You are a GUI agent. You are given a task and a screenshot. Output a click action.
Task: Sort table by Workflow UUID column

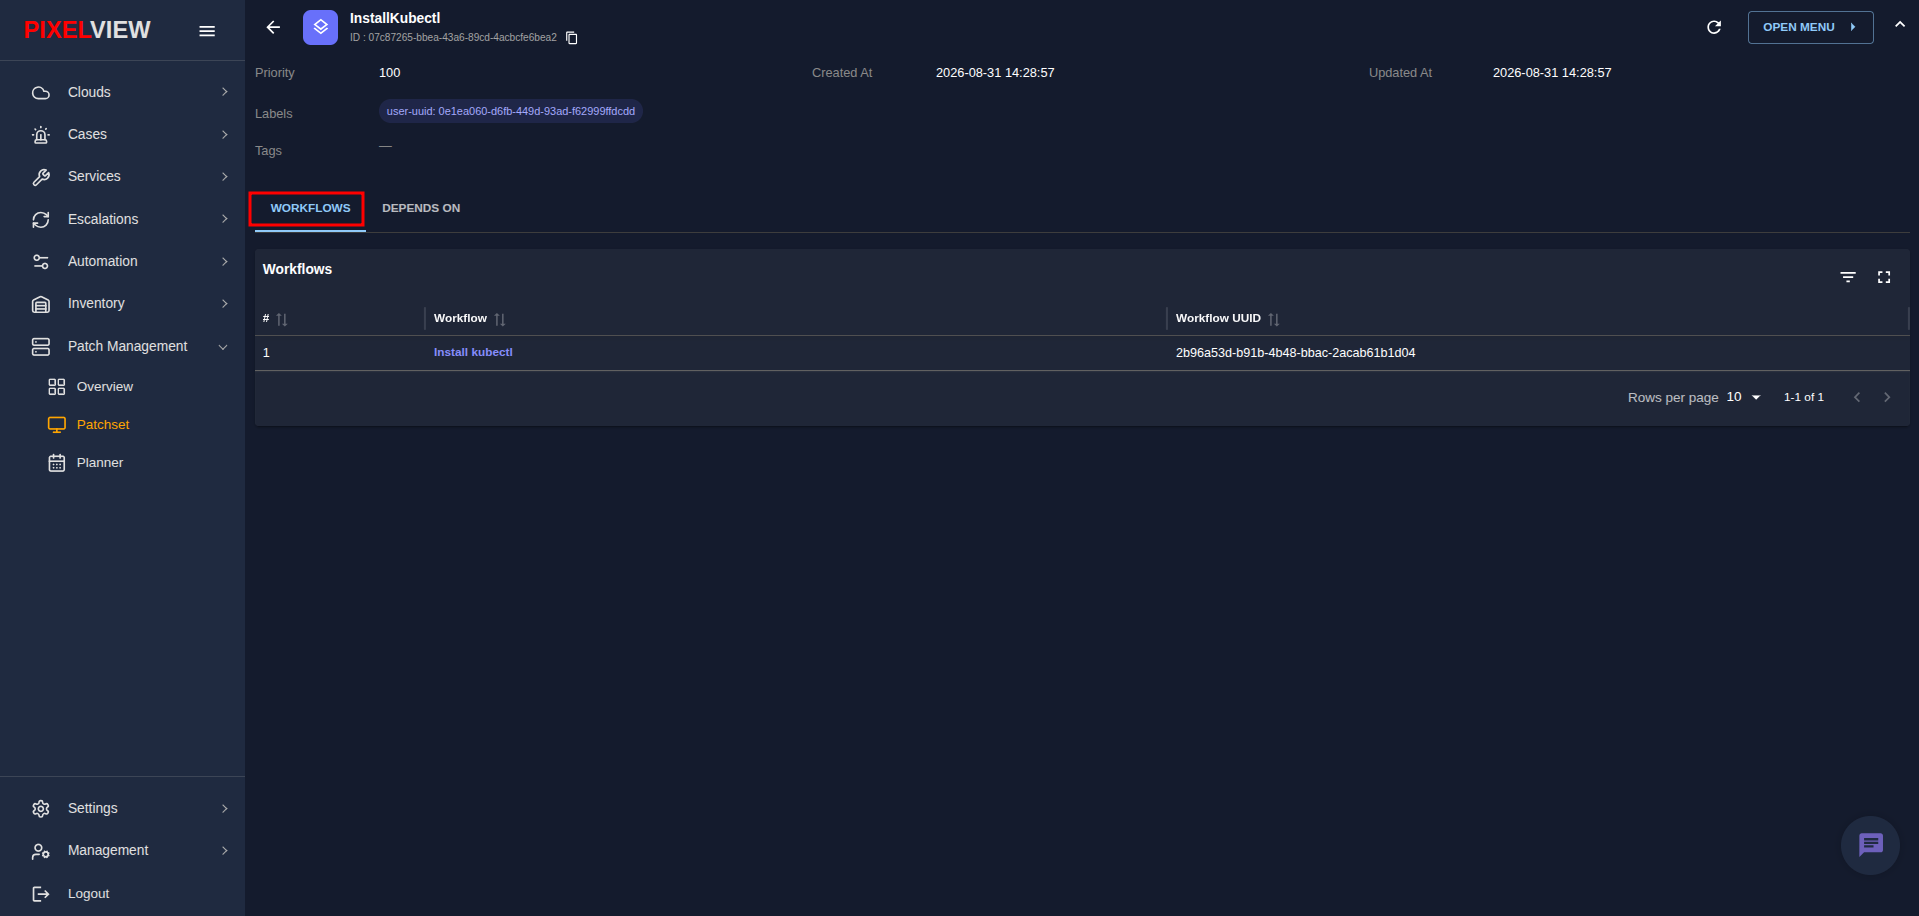coord(1274,319)
